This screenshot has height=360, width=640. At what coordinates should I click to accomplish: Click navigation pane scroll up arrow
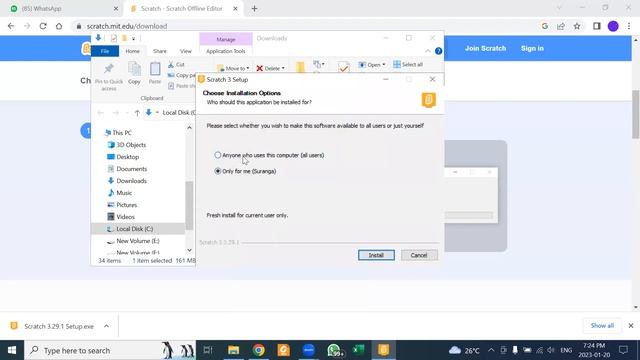pyautogui.click(x=189, y=128)
